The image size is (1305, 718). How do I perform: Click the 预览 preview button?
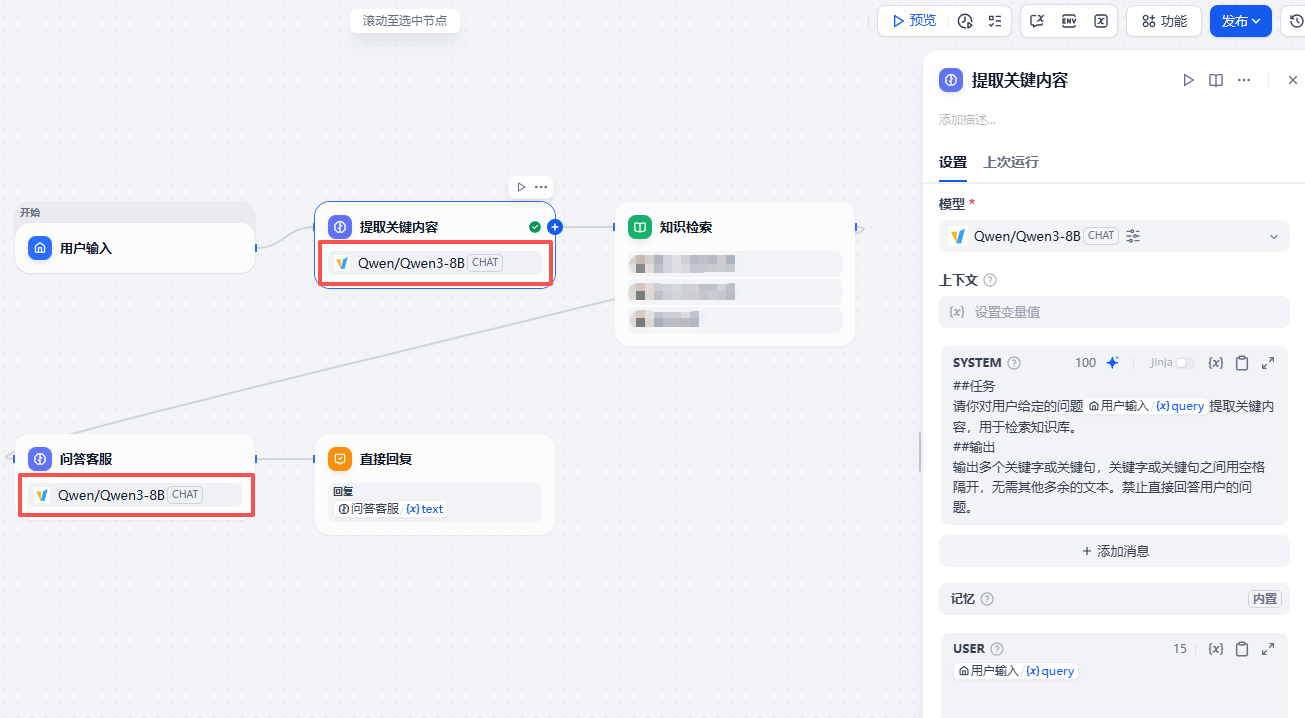point(914,21)
